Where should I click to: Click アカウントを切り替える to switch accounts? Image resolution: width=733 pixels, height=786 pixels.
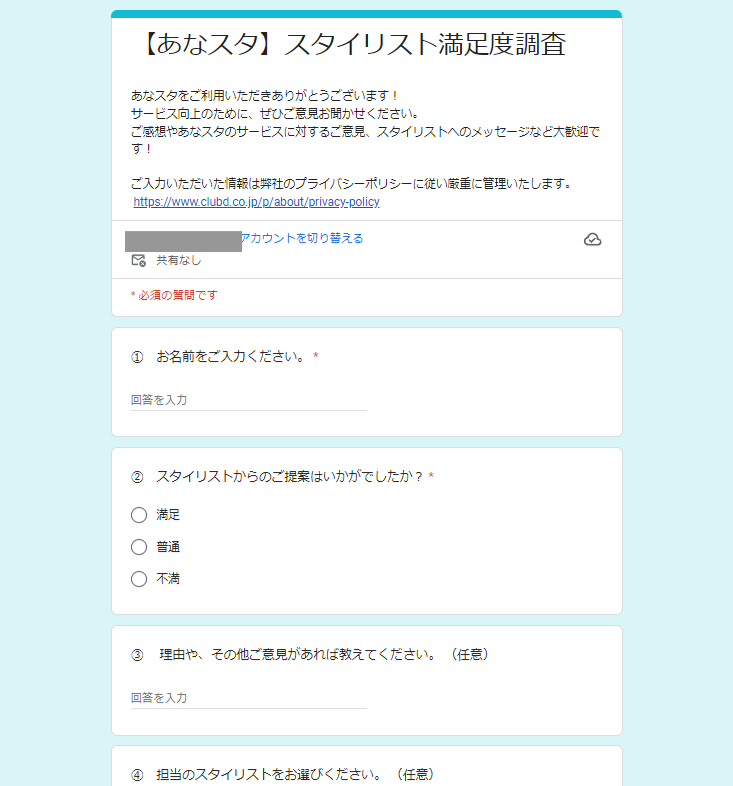pyautogui.click(x=302, y=238)
